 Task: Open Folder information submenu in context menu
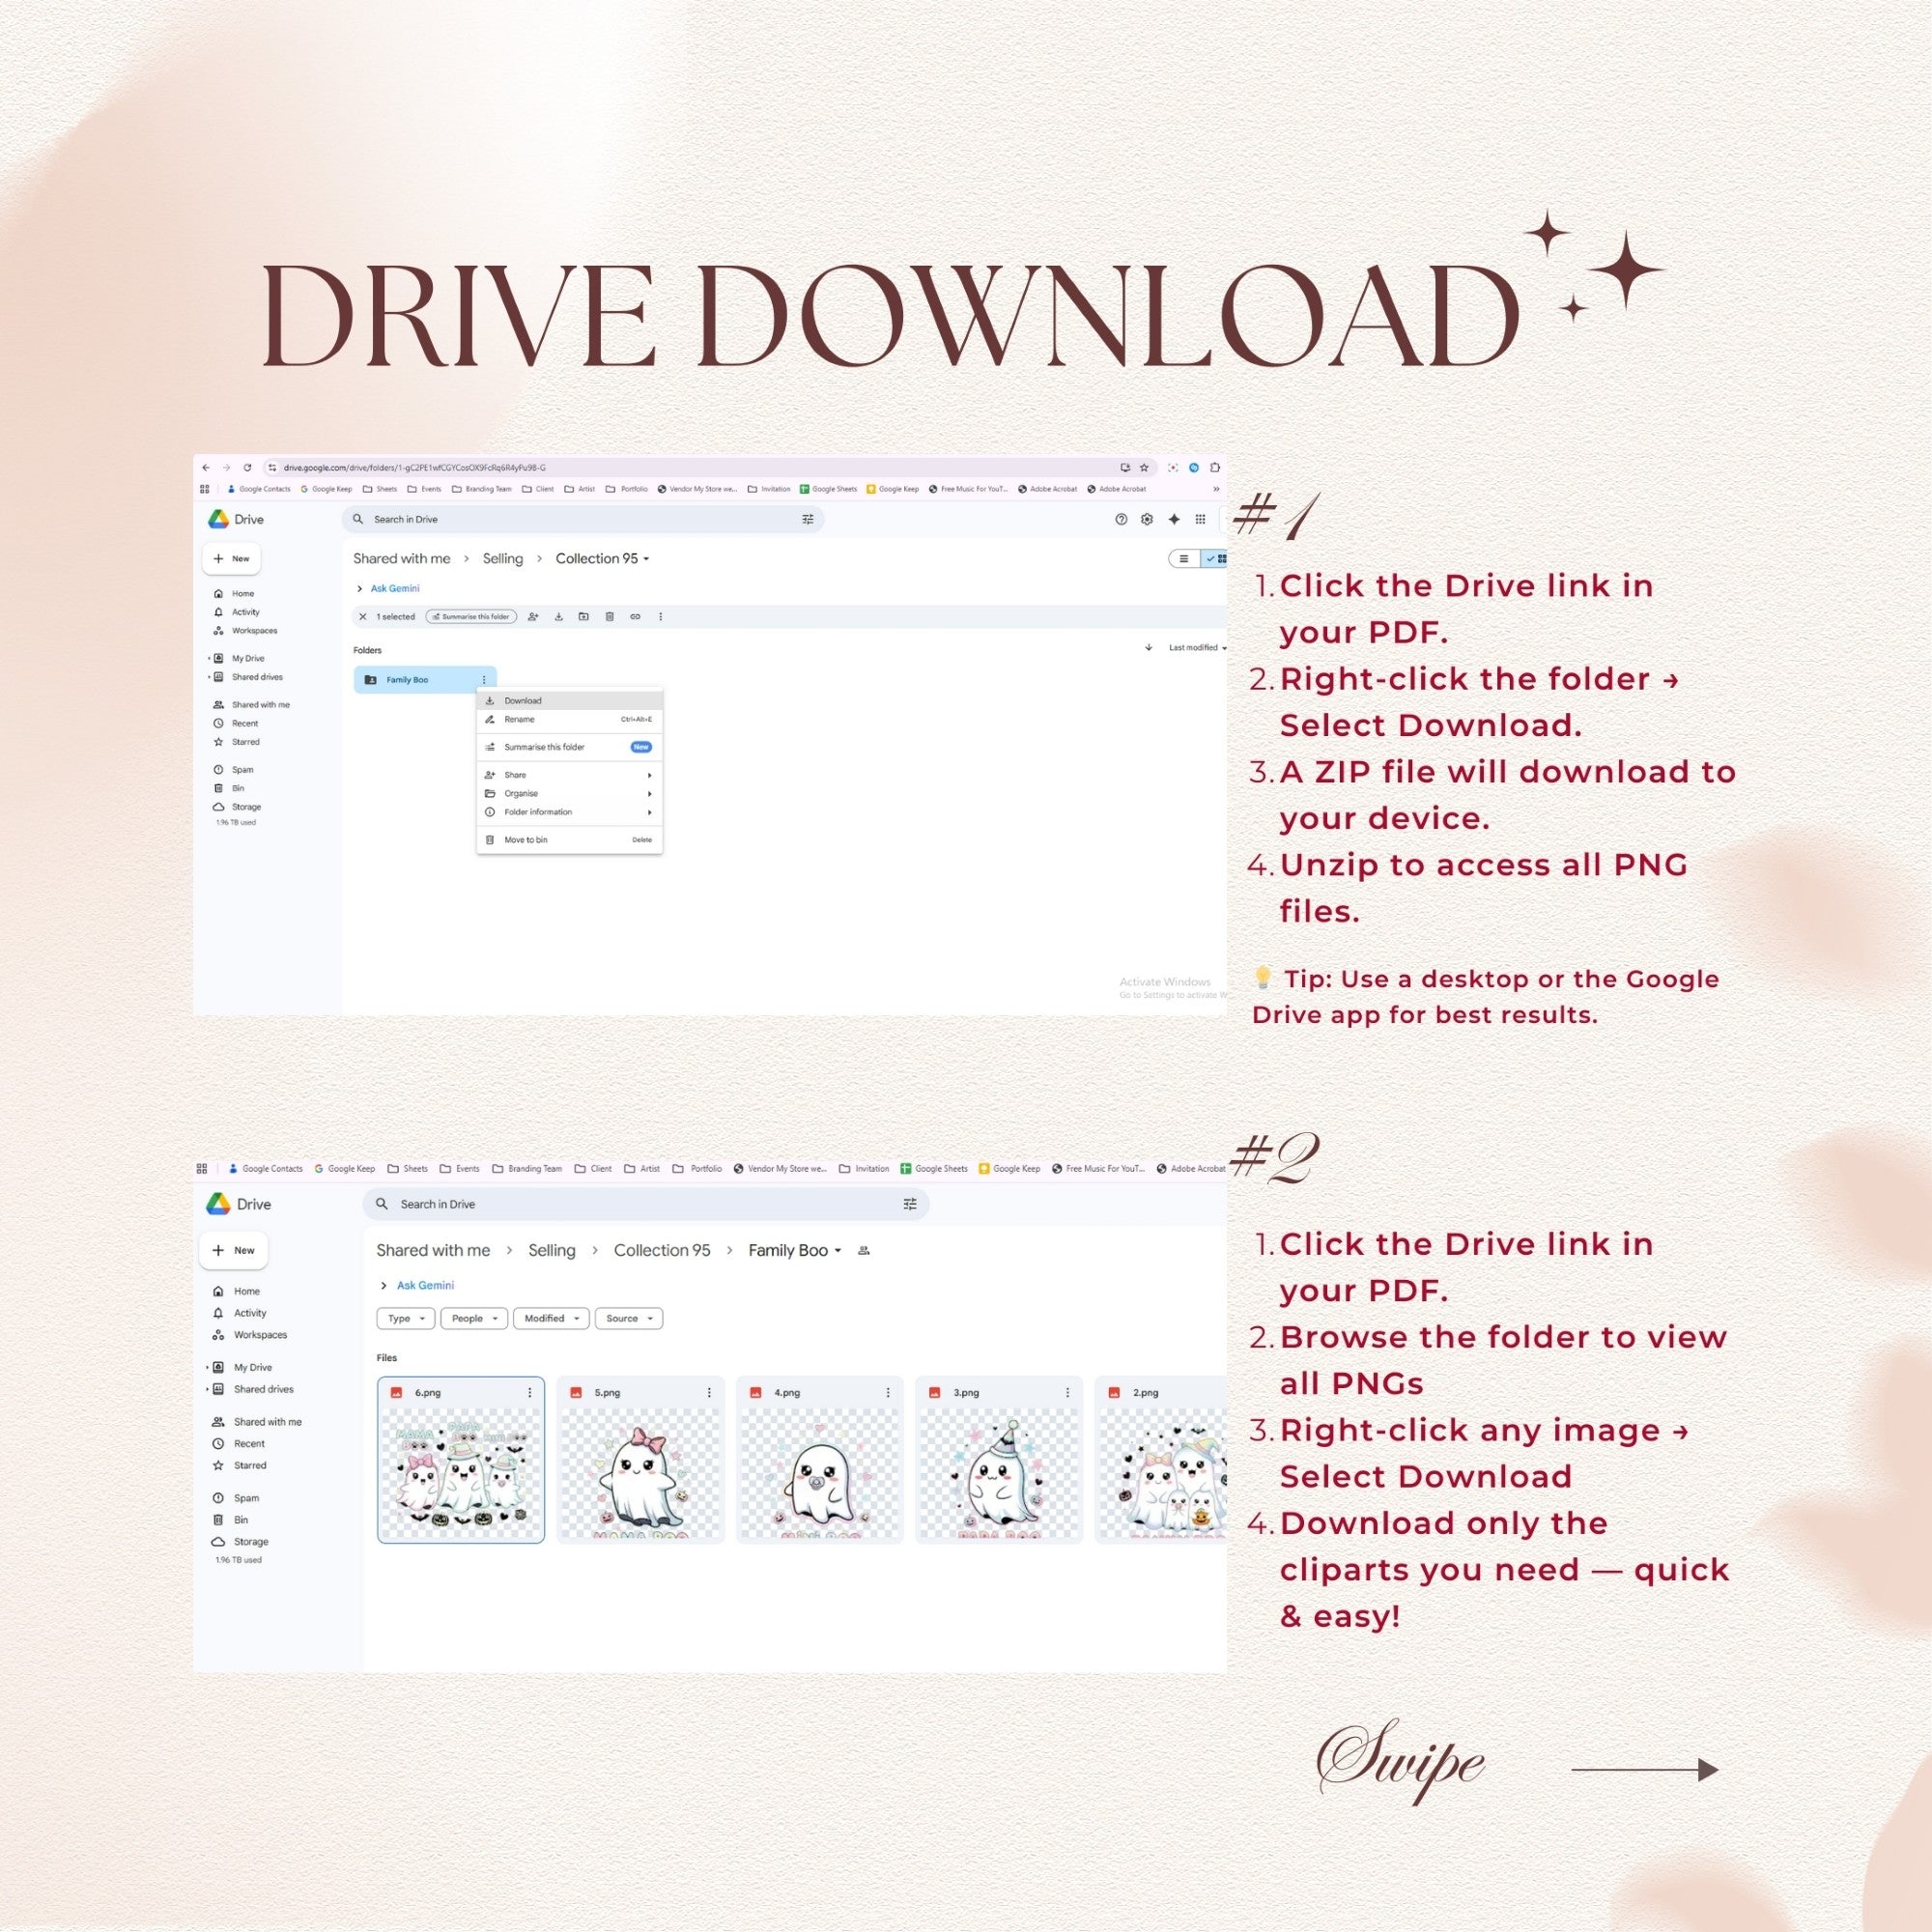(x=569, y=812)
